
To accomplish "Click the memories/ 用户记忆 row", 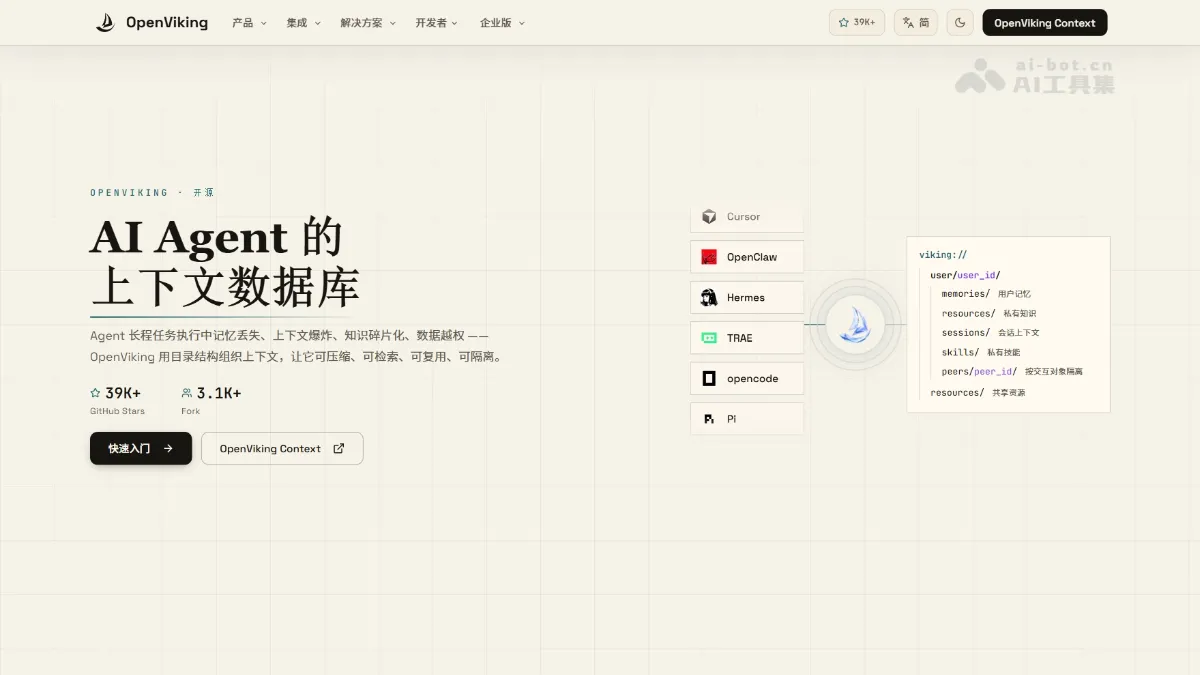I will point(986,294).
